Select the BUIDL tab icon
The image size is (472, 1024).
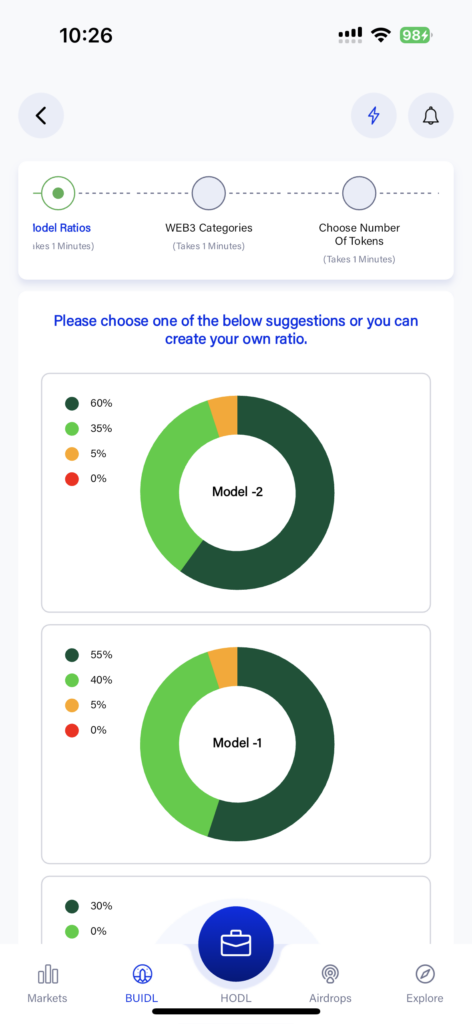tap(142, 975)
